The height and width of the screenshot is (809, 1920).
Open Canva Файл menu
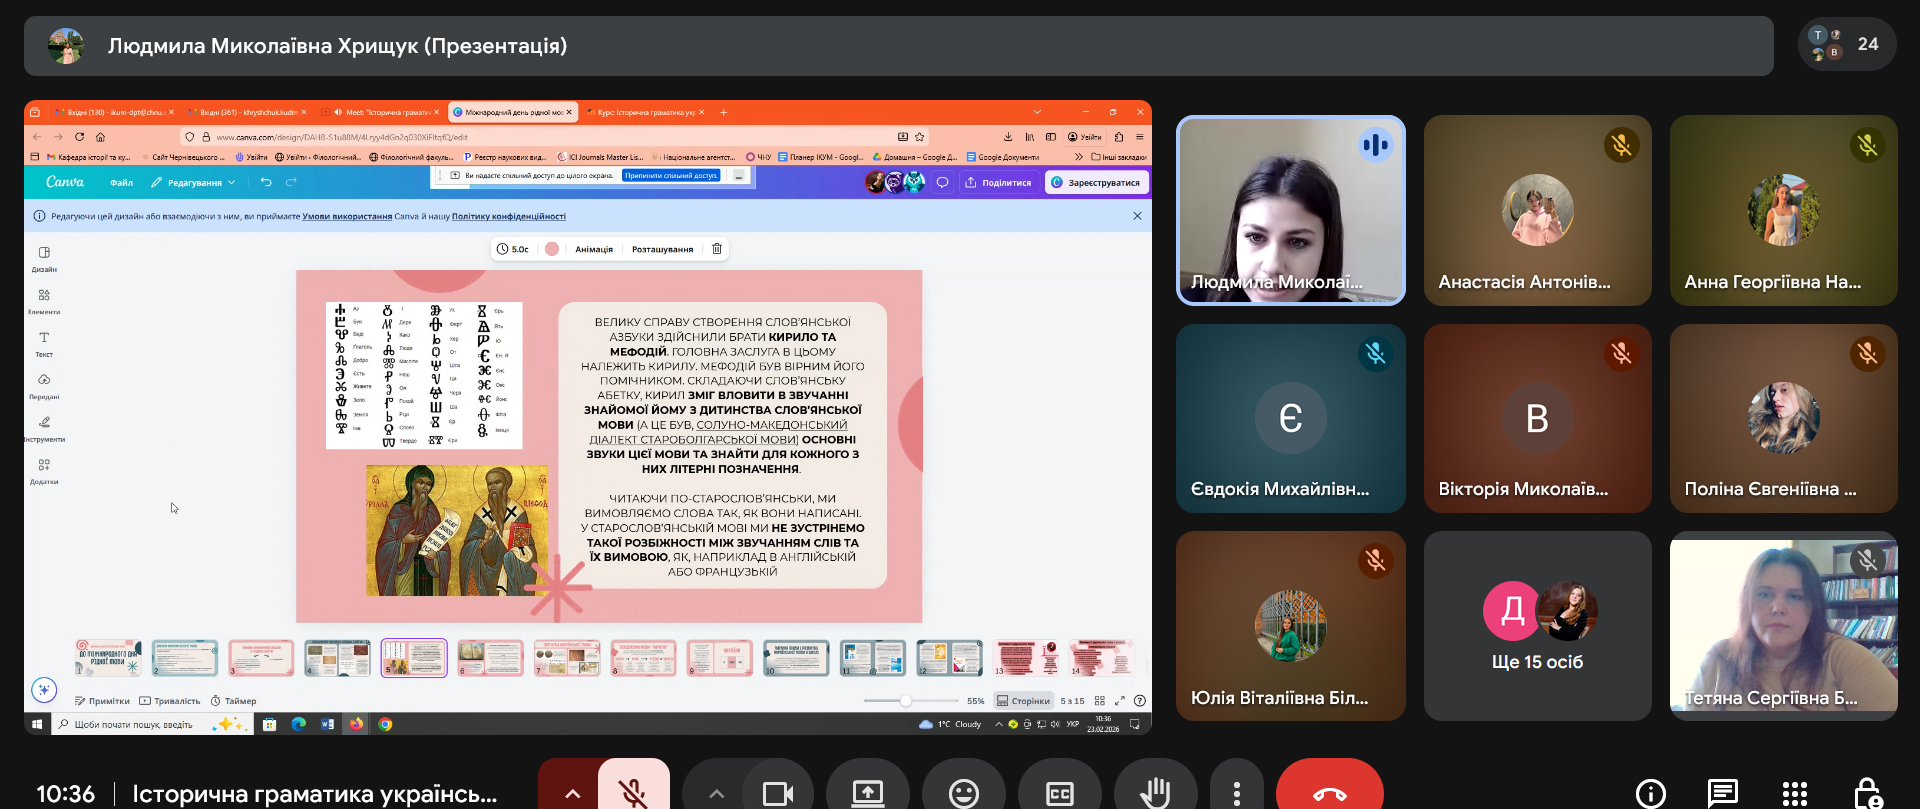pyautogui.click(x=121, y=183)
